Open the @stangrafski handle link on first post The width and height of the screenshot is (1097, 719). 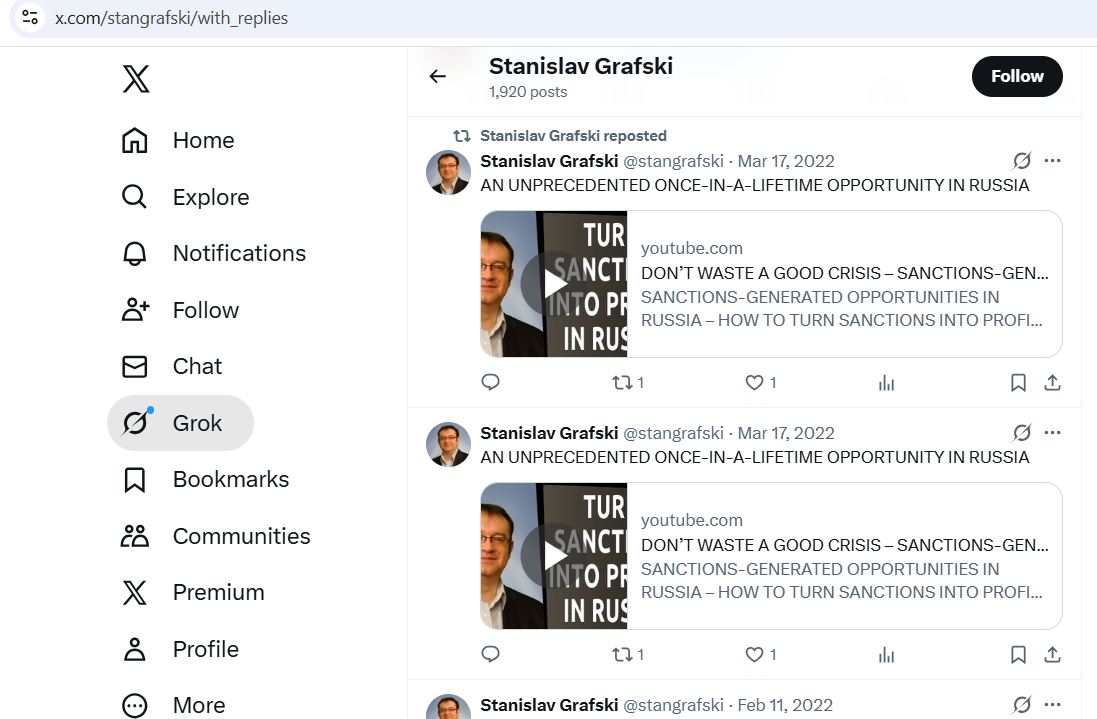(673, 161)
